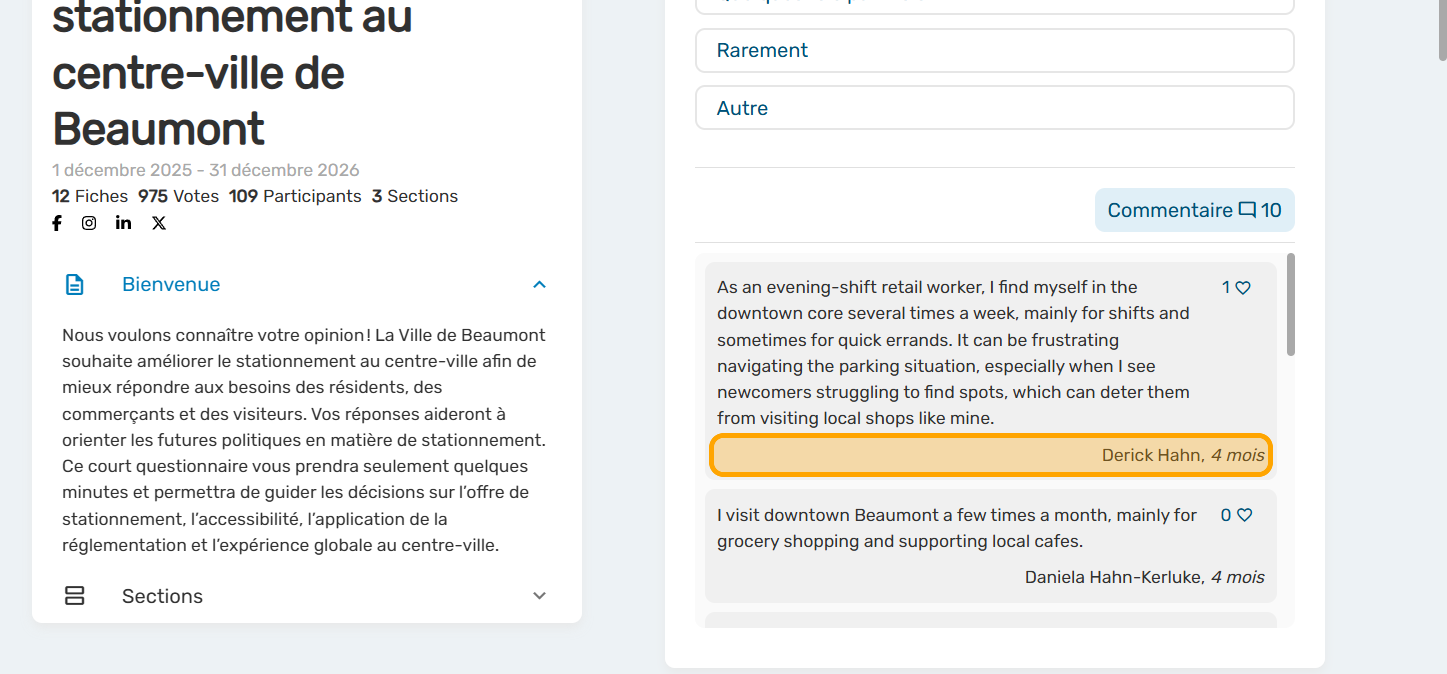The image size is (1447, 674).
Task: Select the "Rarement" answer option
Action: [x=994, y=51]
